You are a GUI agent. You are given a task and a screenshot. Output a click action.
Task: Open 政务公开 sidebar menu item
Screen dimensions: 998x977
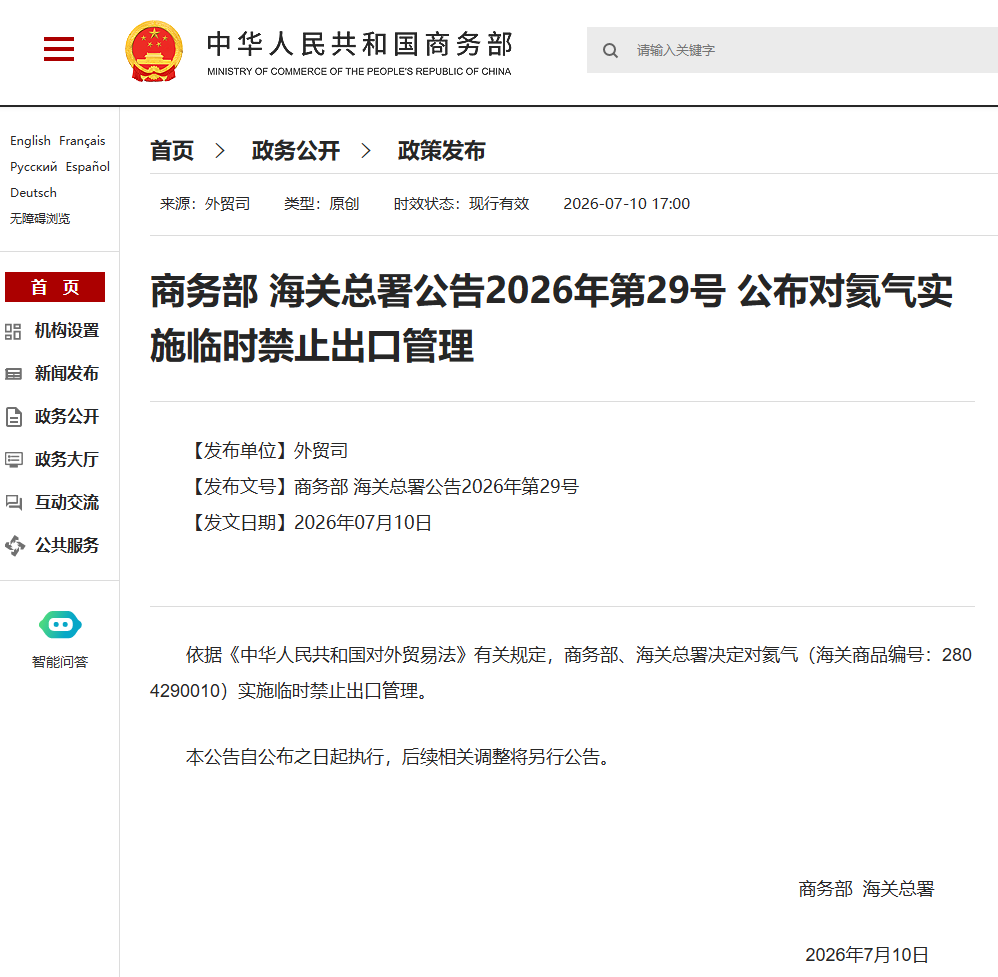coord(67,417)
